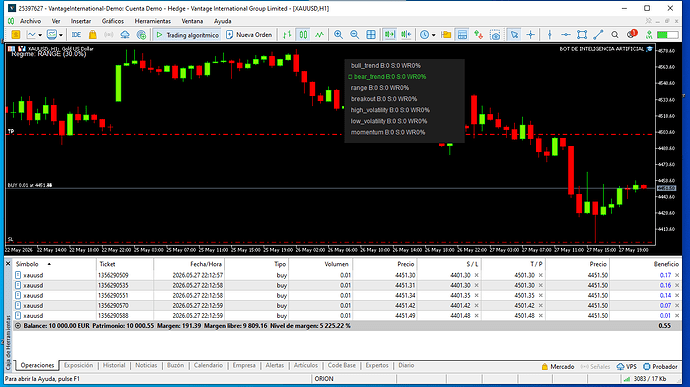The width and height of the screenshot is (690, 387).
Task: Select the trendline drawing tool
Action: tap(598, 34)
